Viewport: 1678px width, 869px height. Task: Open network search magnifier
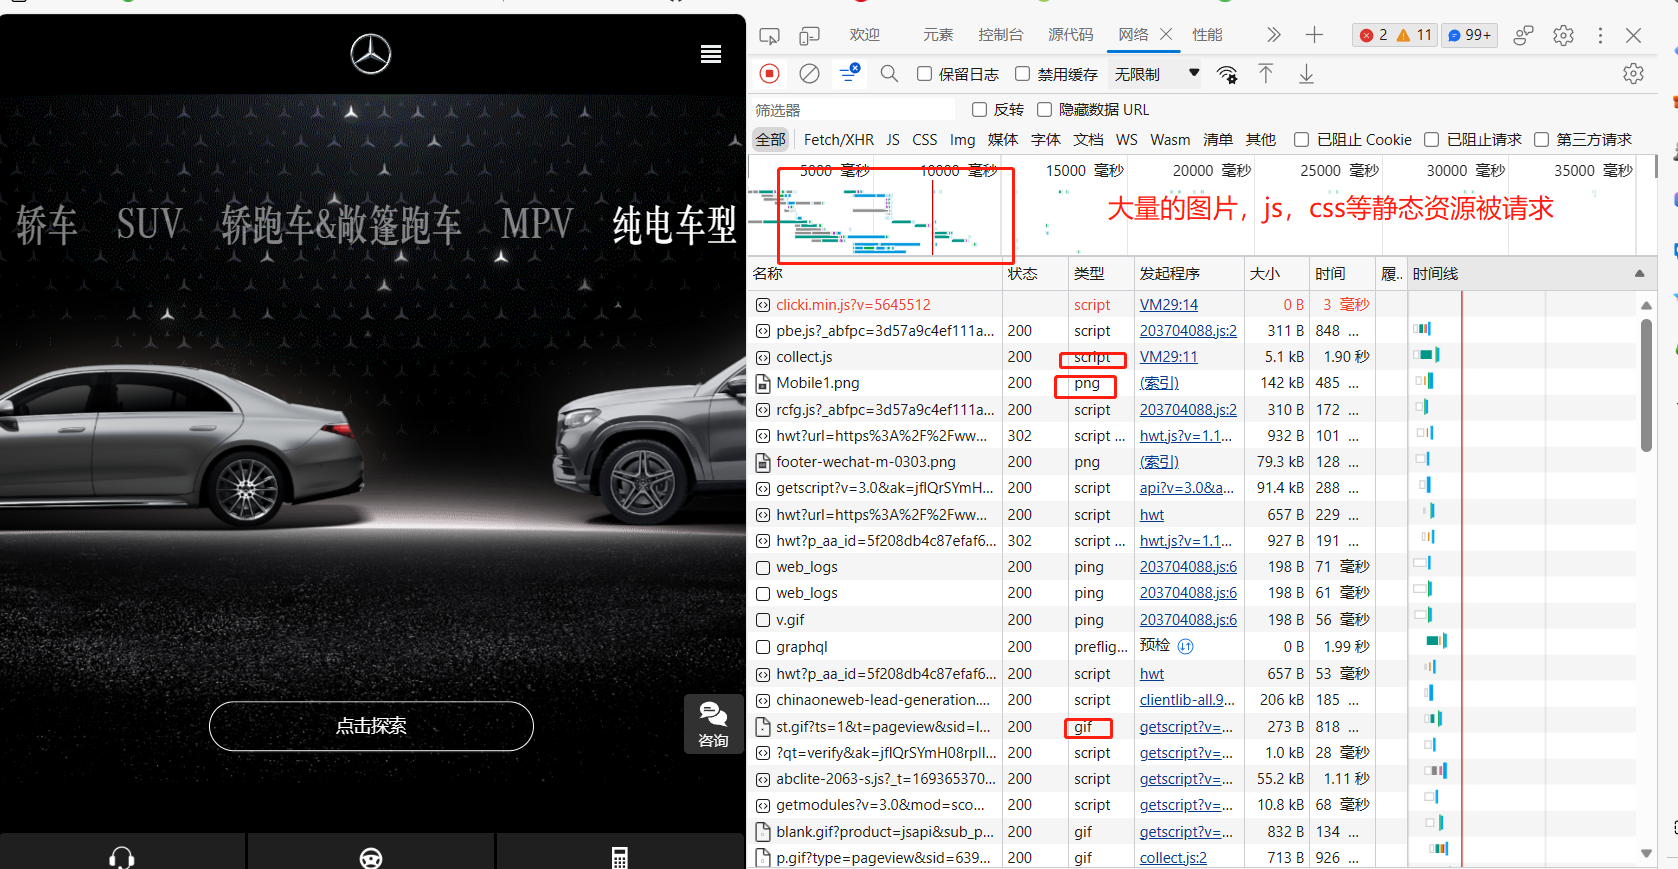click(x=889, y=73)
